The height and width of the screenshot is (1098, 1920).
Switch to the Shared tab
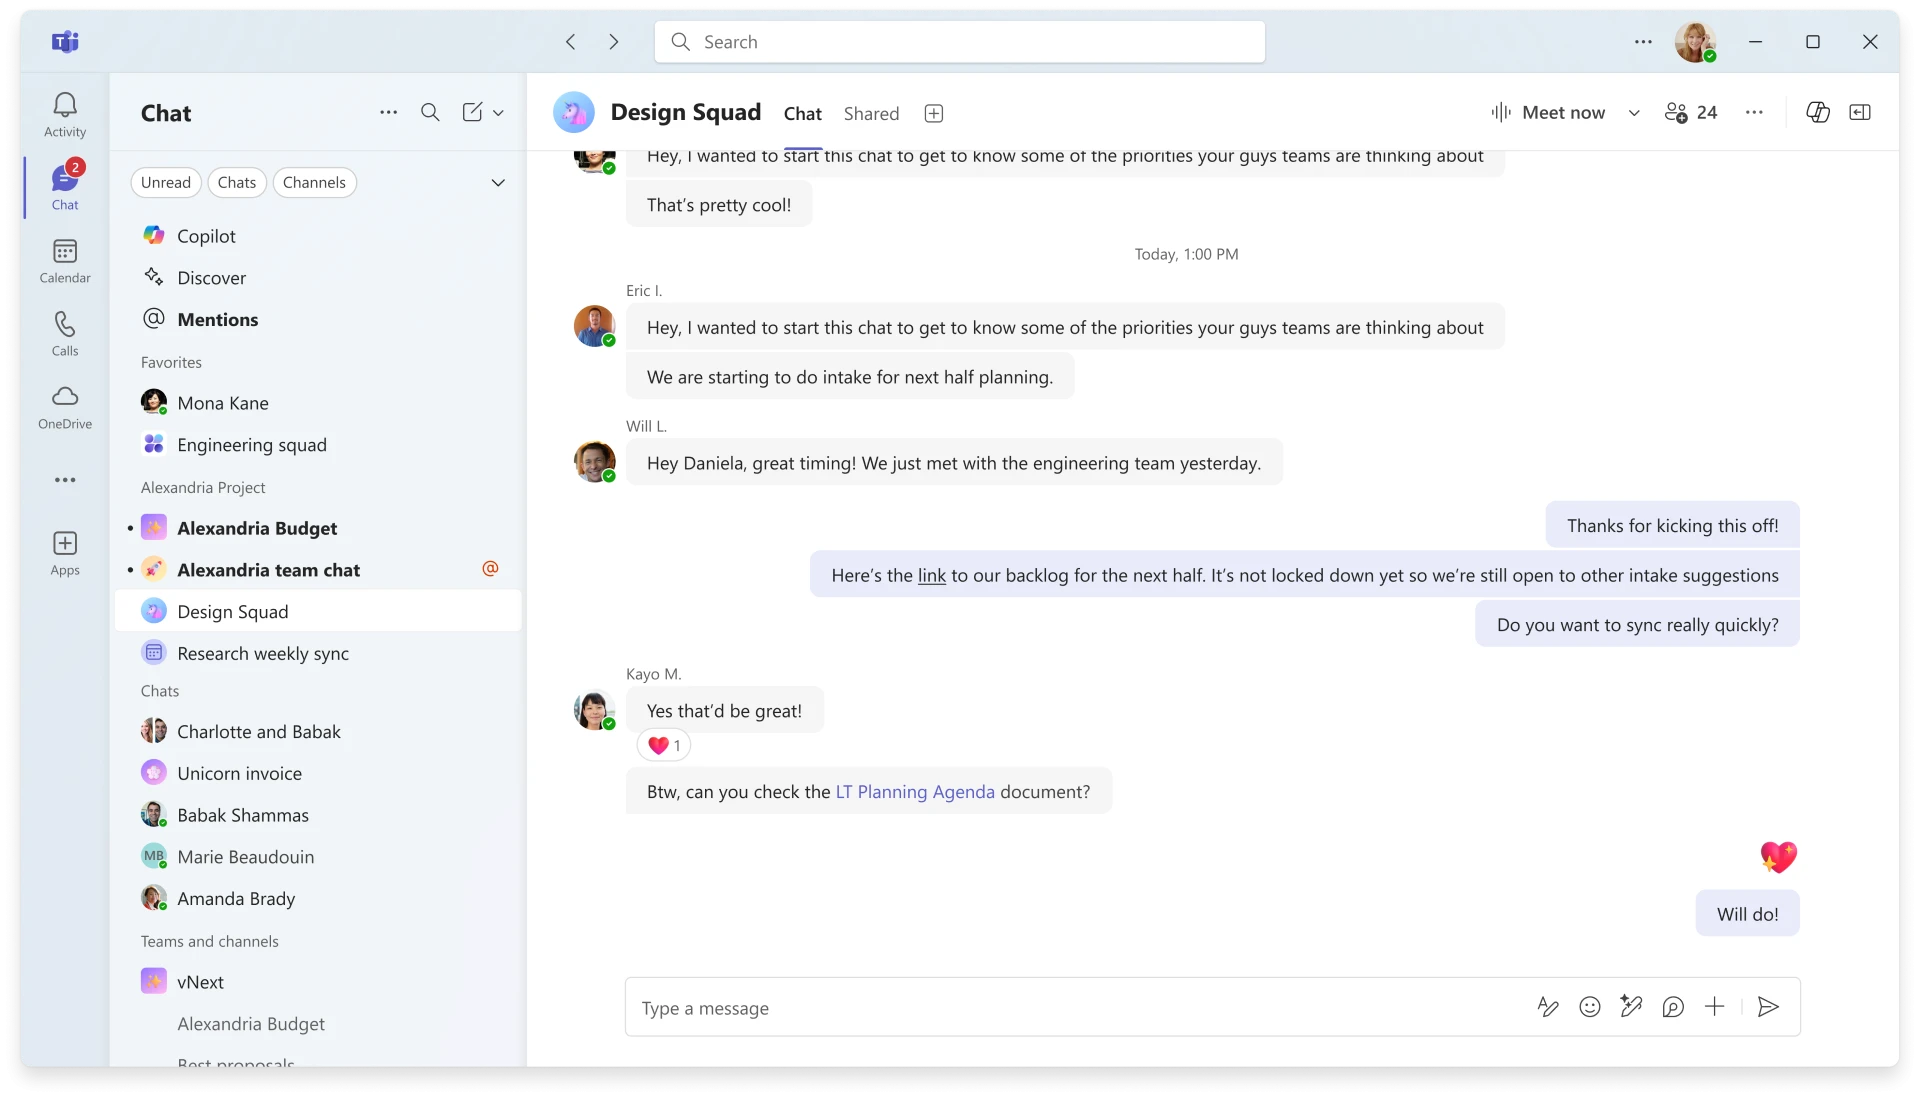[x=872, y=112]
